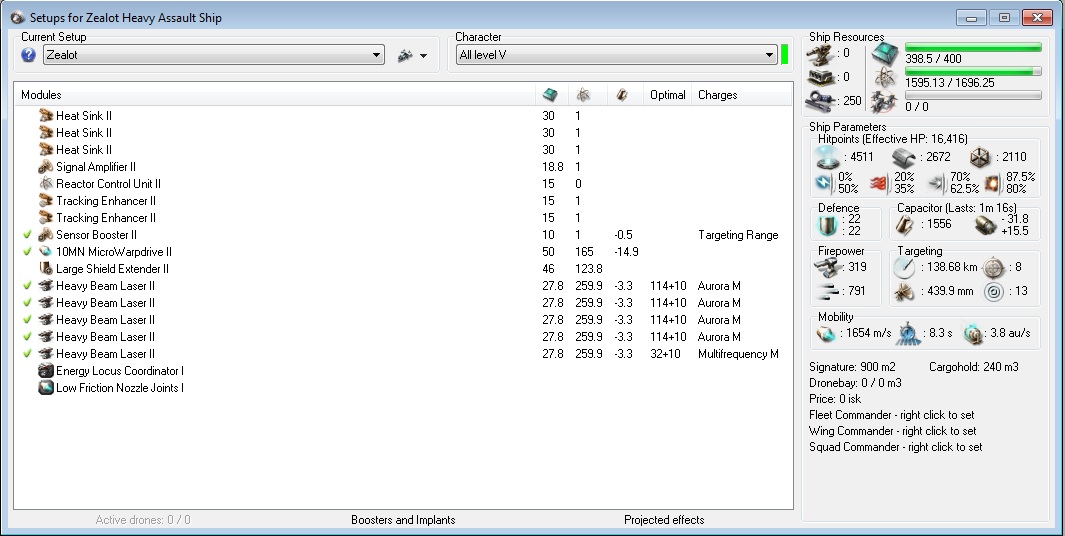Viewport: 1065px width, 536px height.
Task: Click the Price: 0 isk text
Action: click(x=834, y=399)
